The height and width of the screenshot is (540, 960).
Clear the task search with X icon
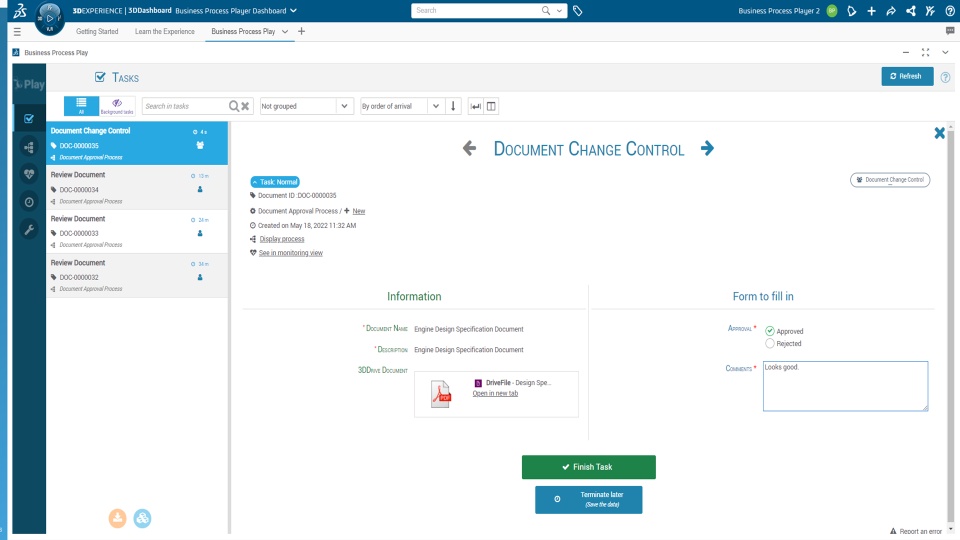(x=245, y=106)
